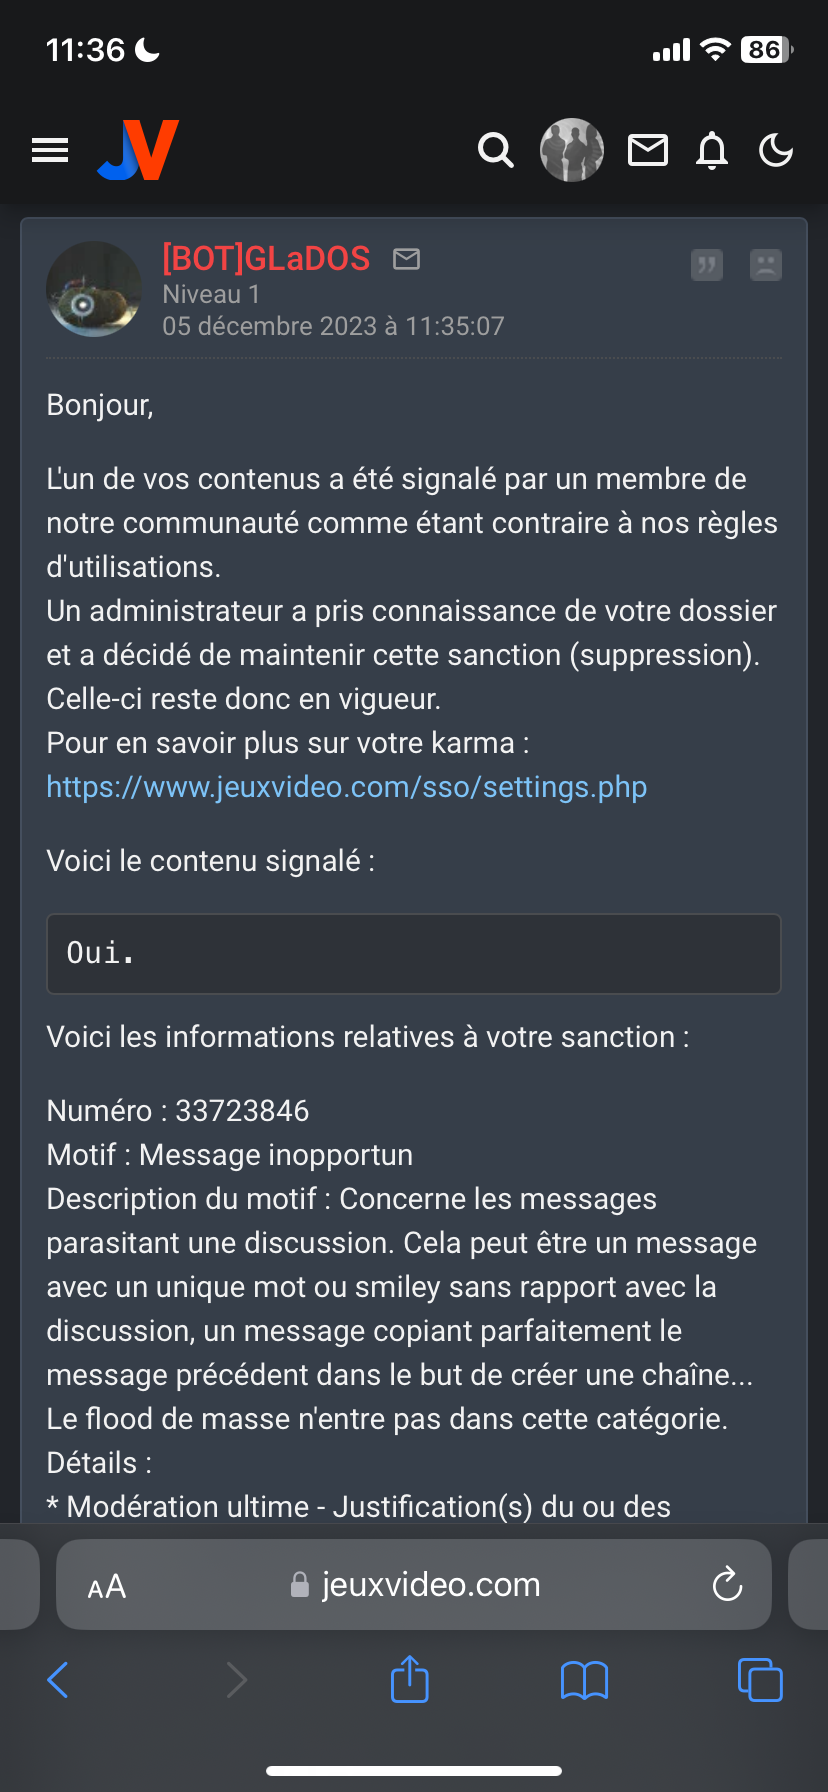Open the [BOT]GLaDOS profile name link

[266, 259]
